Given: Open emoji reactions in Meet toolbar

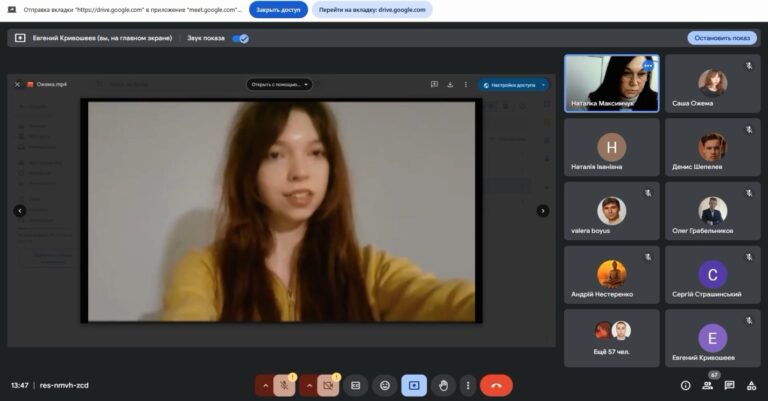Looking at the screenshot, I should coord(385,385).
